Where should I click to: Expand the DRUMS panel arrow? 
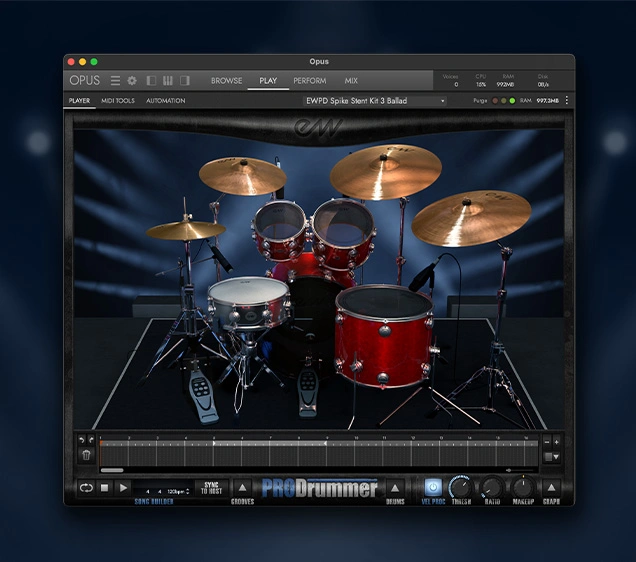point(395,488)
